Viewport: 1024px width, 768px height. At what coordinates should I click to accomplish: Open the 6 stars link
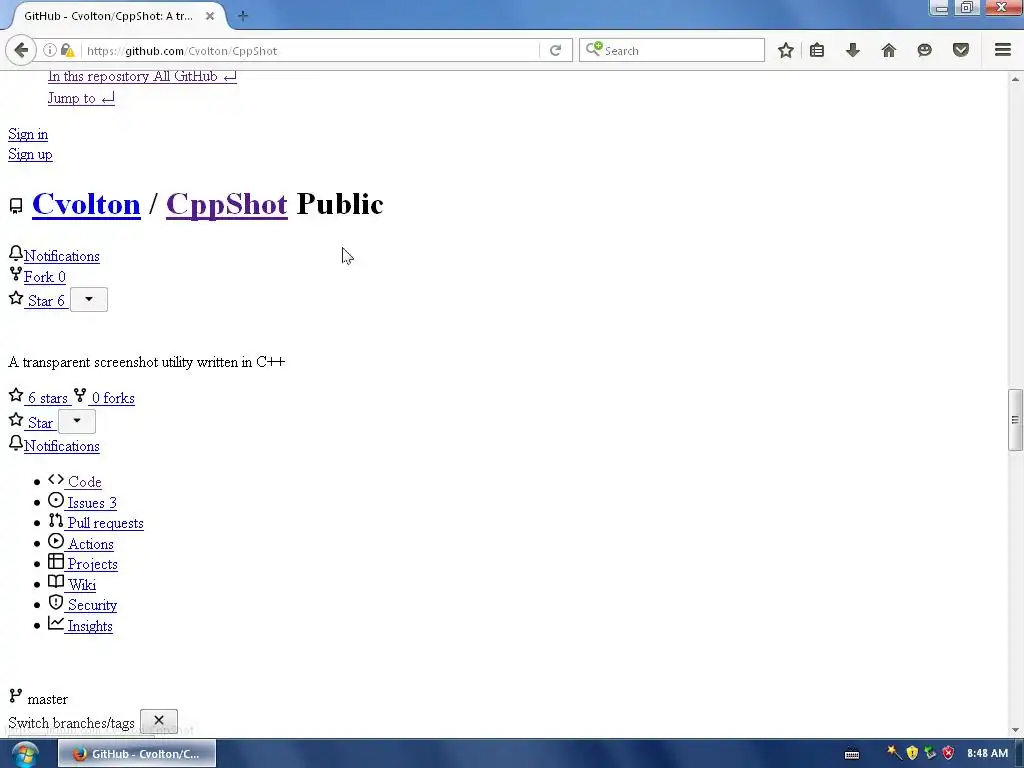48,398
